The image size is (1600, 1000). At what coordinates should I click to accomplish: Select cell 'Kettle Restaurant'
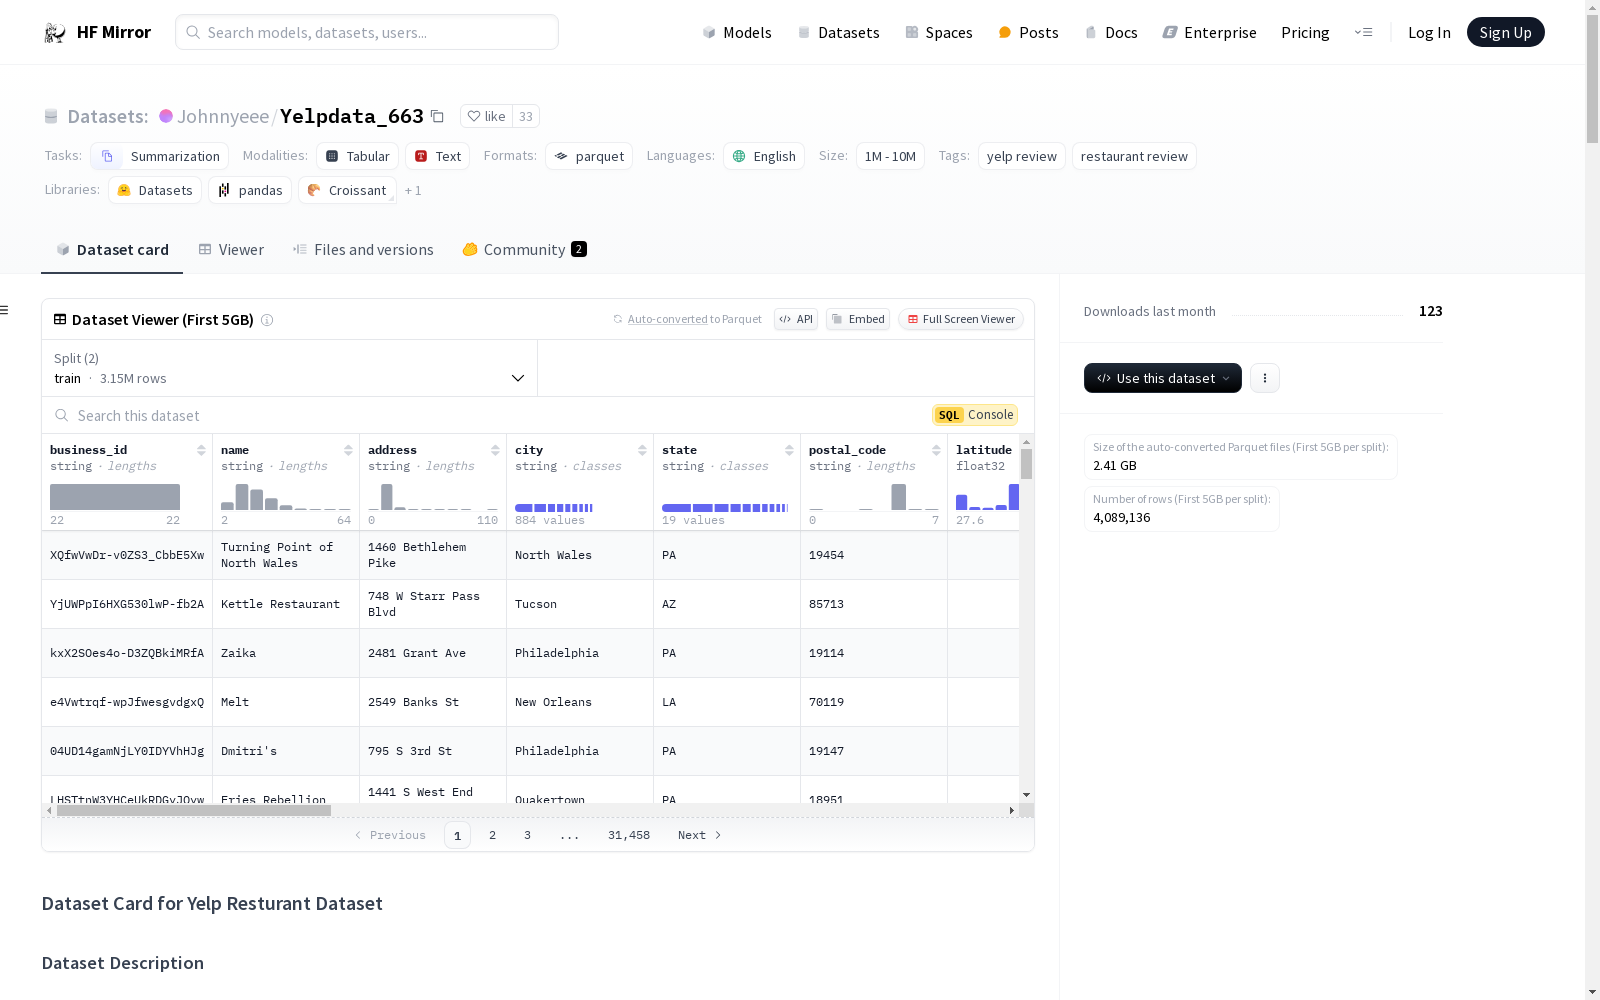[x=286, y=604]
